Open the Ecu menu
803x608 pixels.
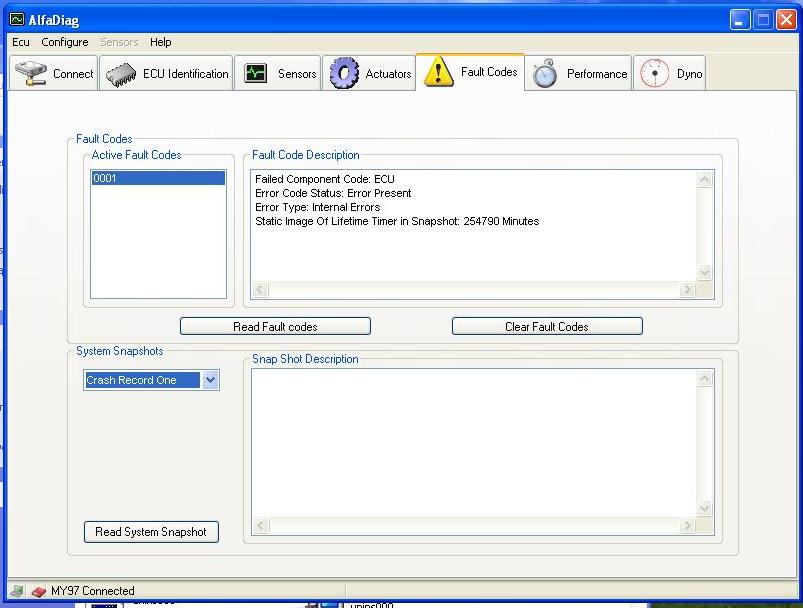click(x=21, y=42)
